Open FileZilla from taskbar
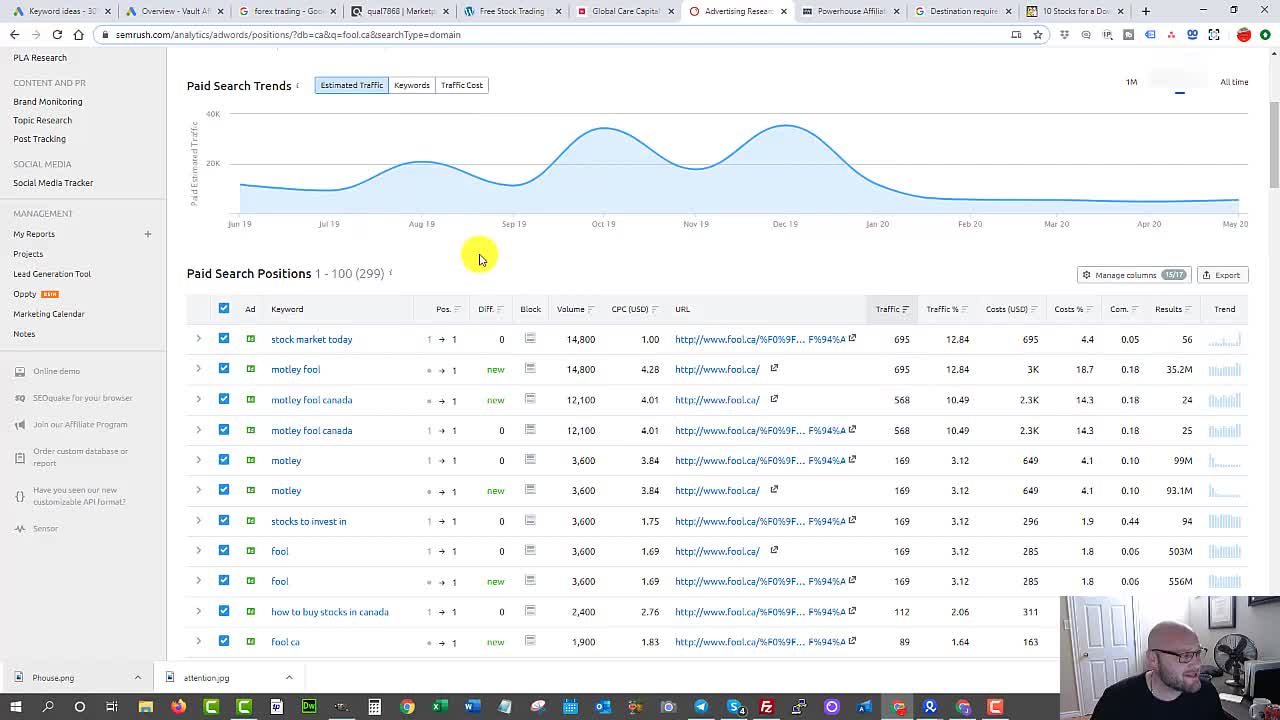The height and width of the screenshot is (720, 1280). point(767,707)
